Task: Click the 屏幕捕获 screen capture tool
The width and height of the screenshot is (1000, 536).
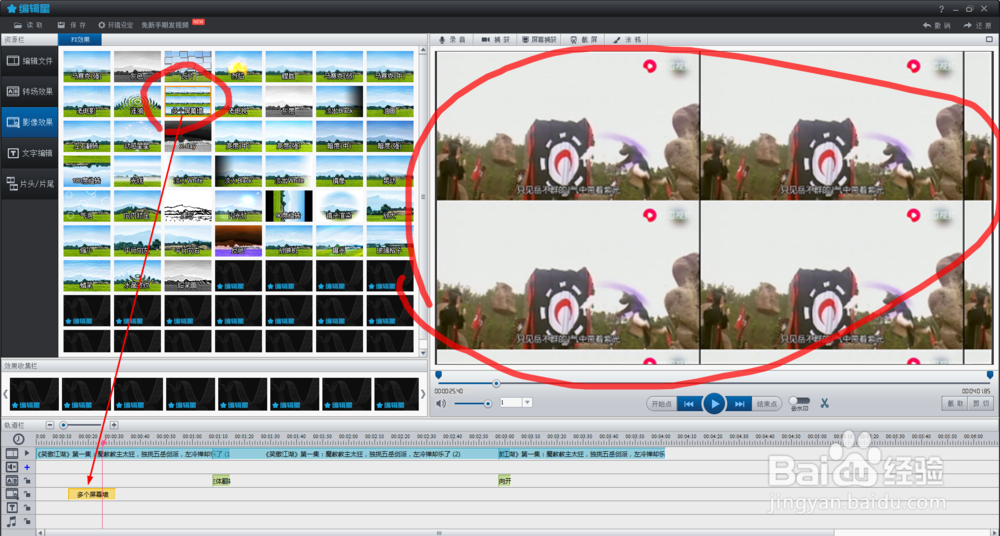Action: point(539,40)
